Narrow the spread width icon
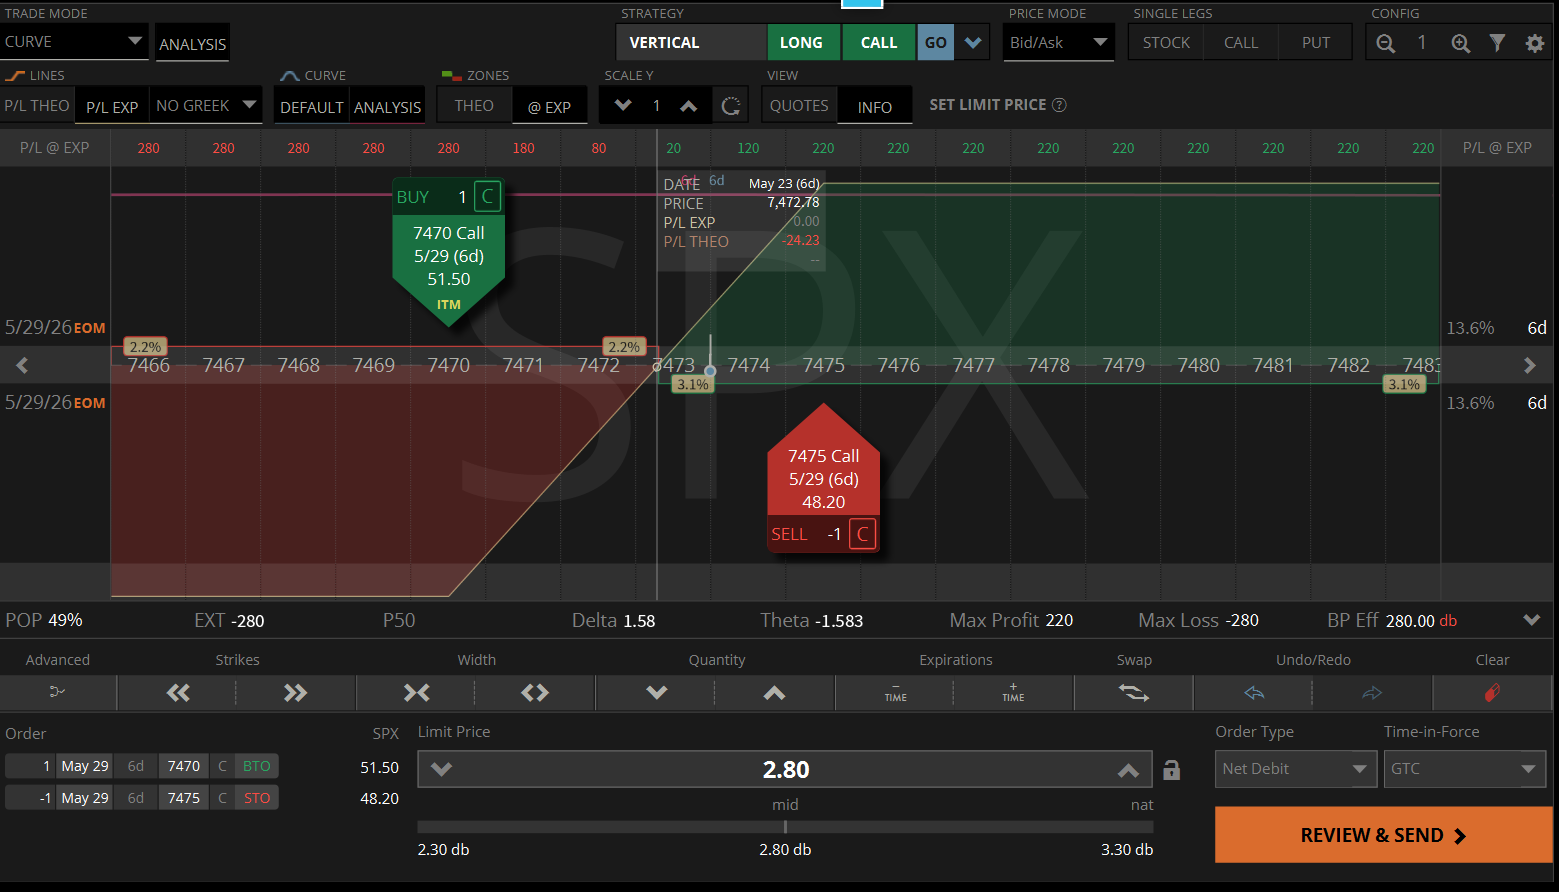 point(416,692)
